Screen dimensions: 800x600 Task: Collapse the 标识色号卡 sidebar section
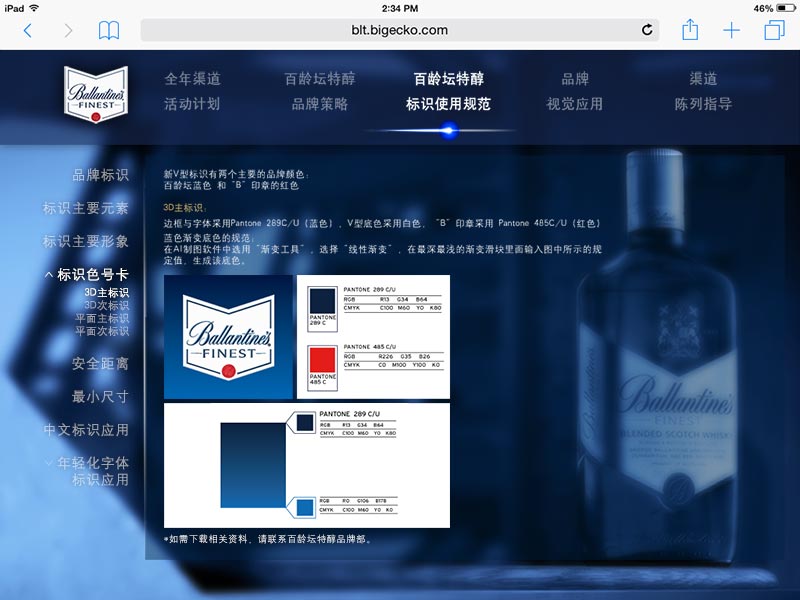tap(49, 275)
